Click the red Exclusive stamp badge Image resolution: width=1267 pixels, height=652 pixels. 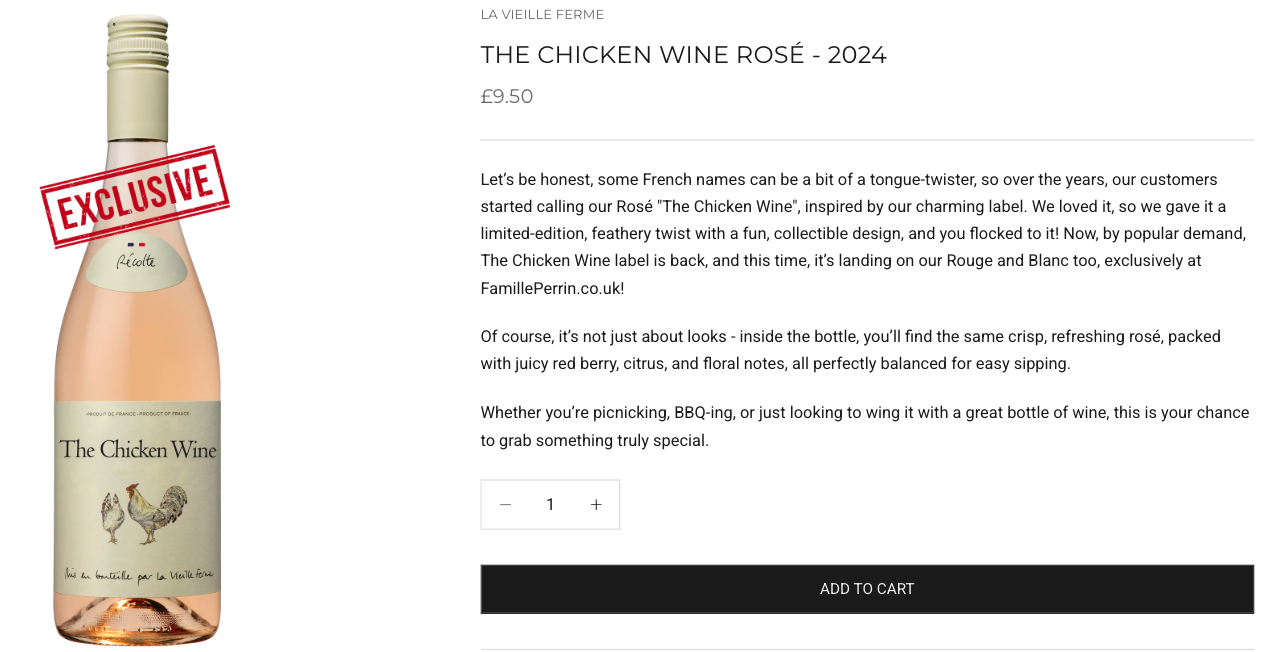(x=134, y=196)
